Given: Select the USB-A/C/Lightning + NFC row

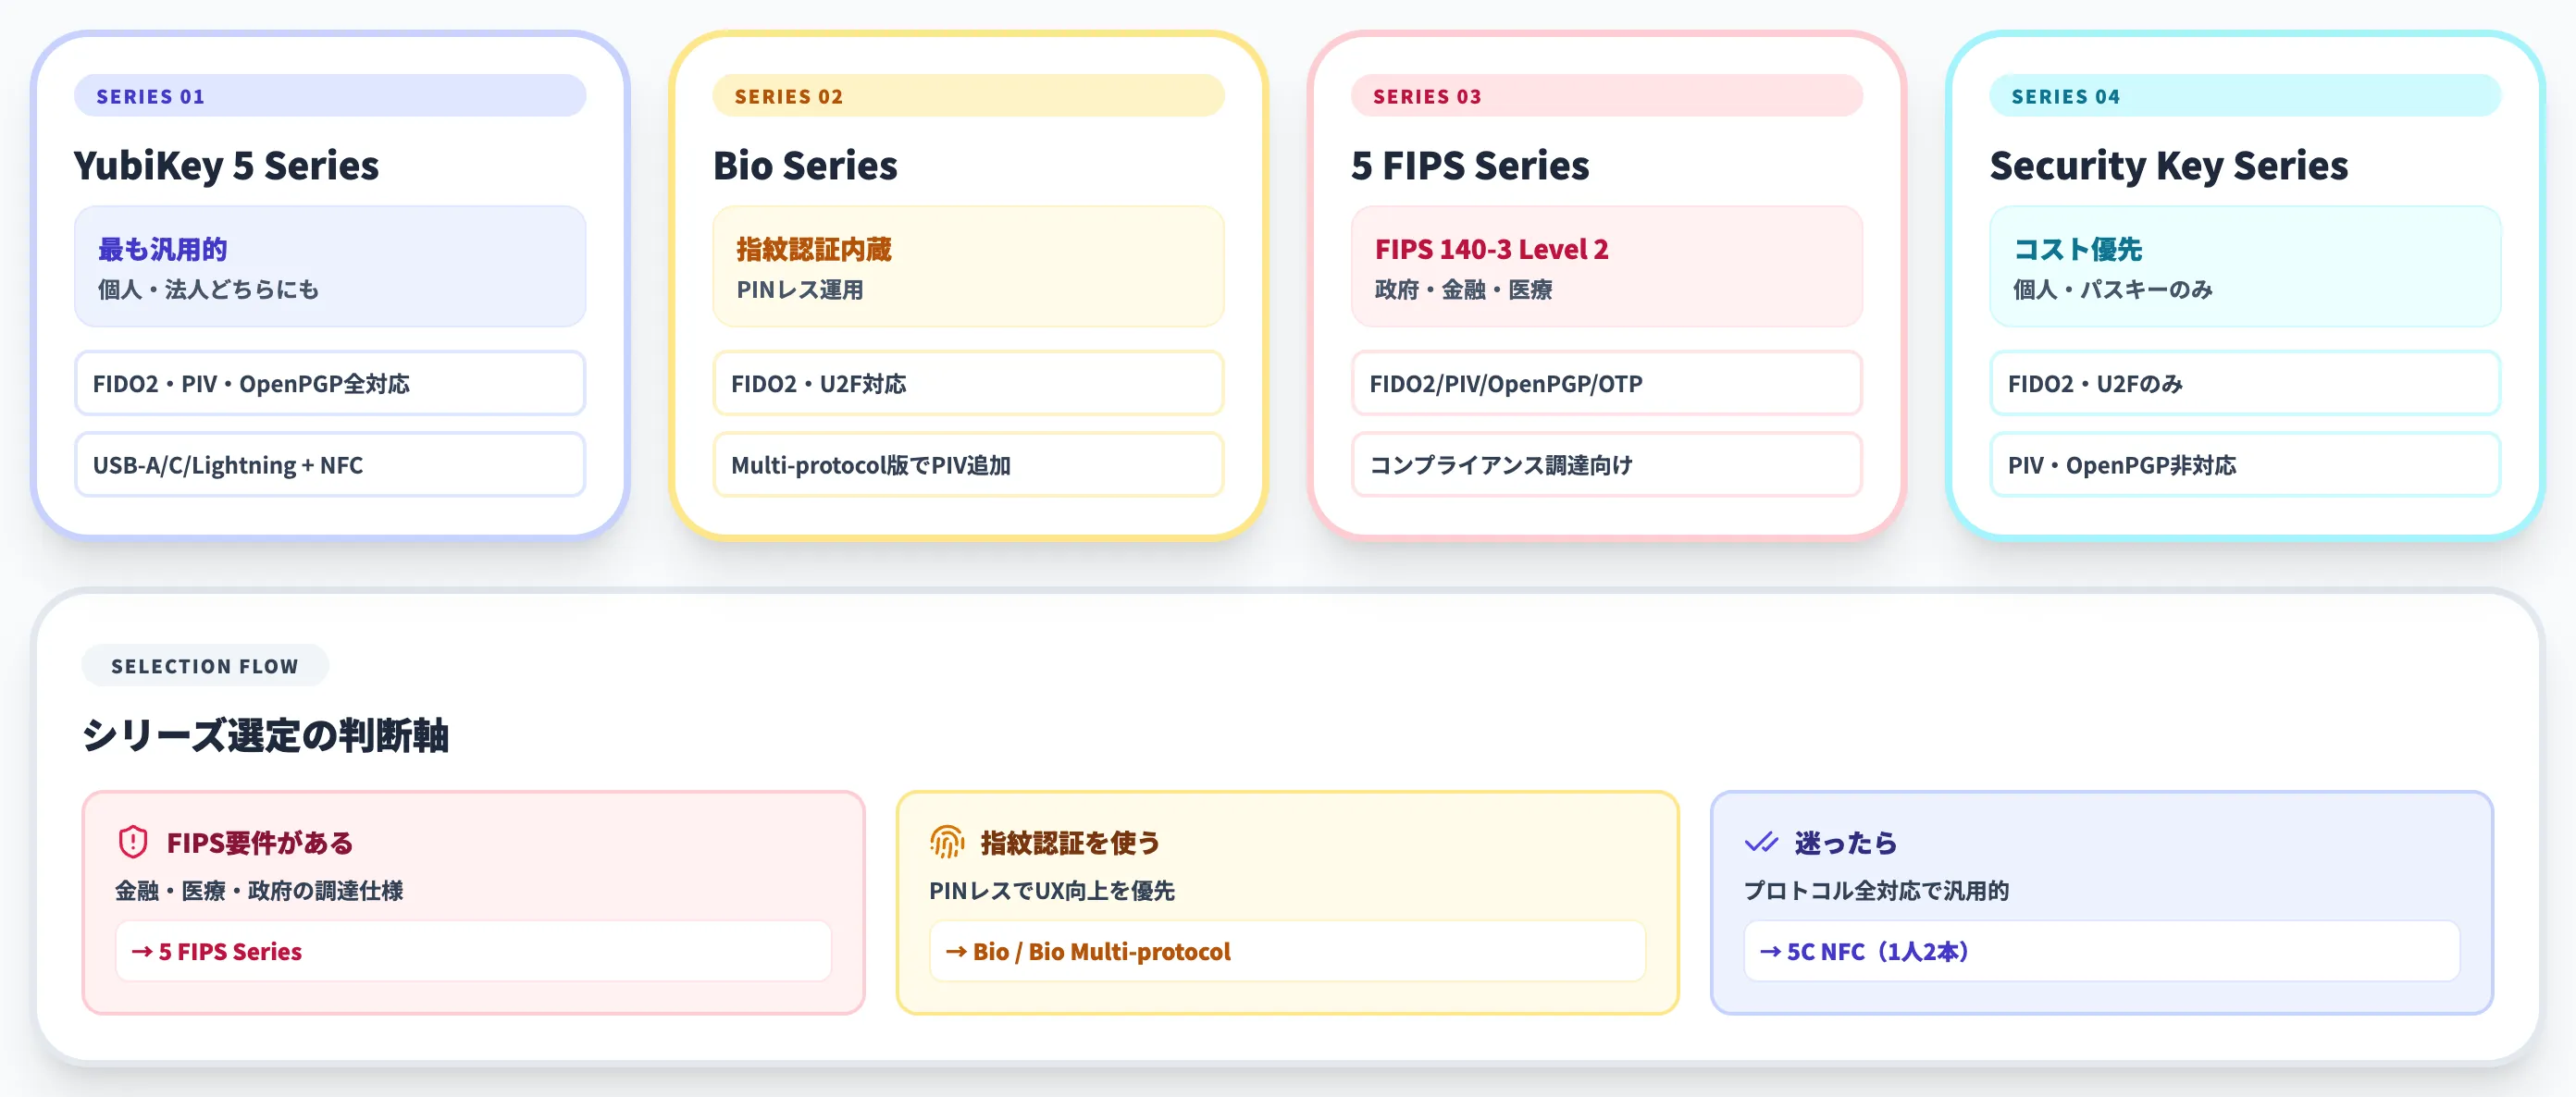Looking at the screenshot, I should [330, 465].
